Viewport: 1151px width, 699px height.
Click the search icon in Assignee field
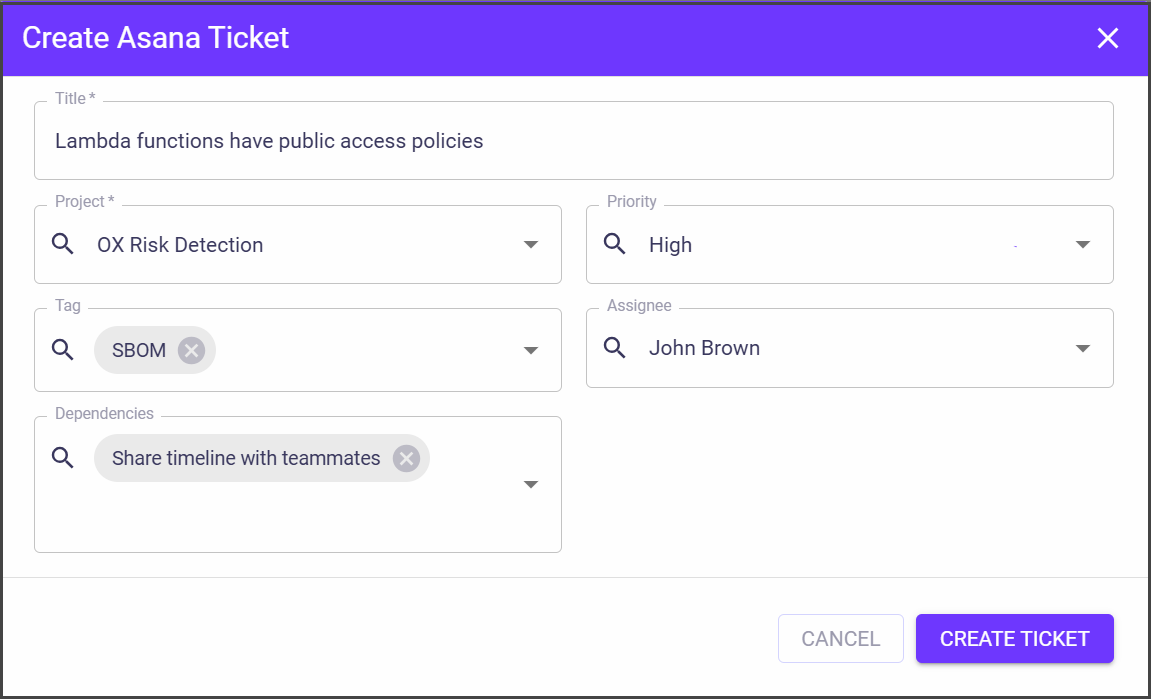[x=615, y=348]
